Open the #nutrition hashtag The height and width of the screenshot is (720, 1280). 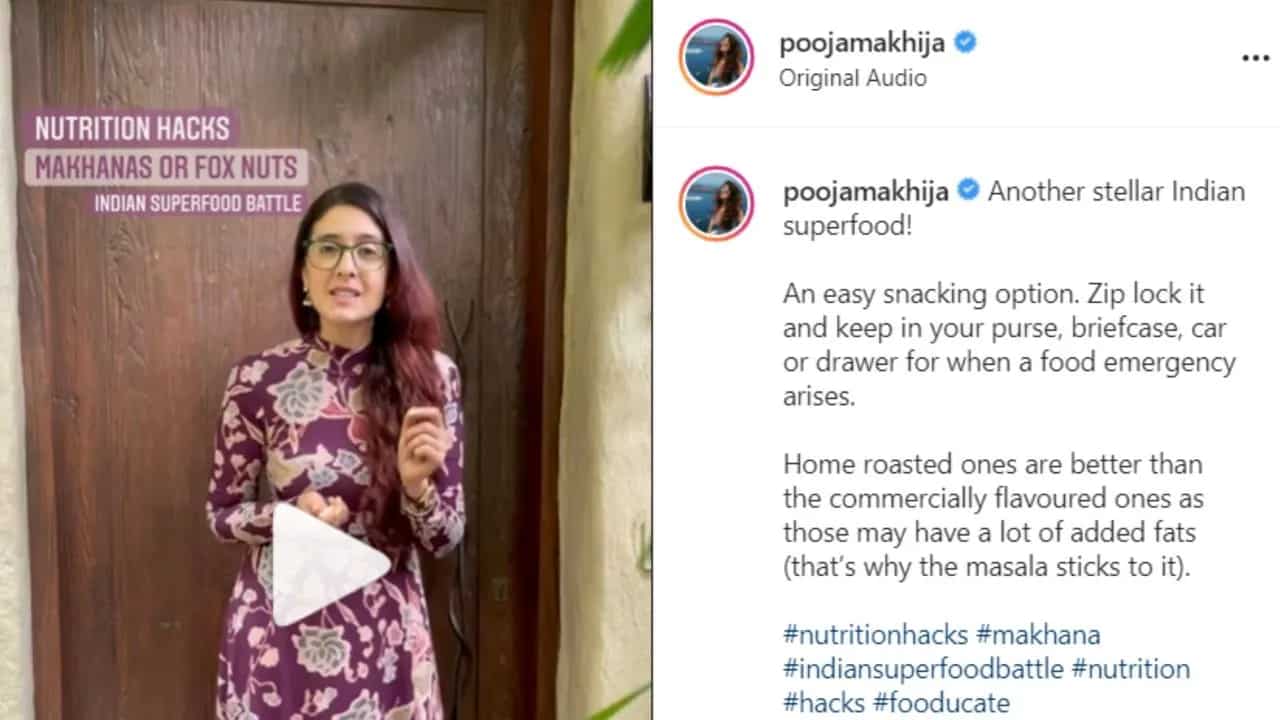pos(1130,668)
